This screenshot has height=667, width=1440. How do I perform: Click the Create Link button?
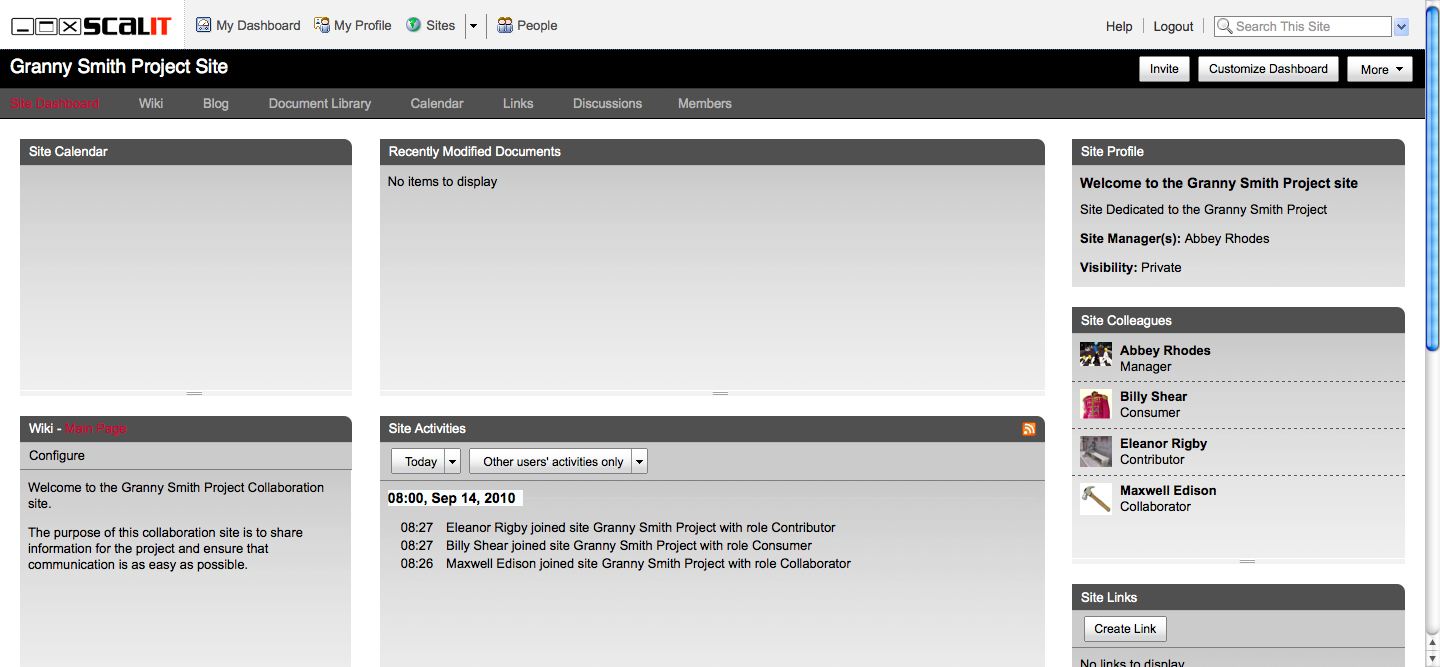1125,629
